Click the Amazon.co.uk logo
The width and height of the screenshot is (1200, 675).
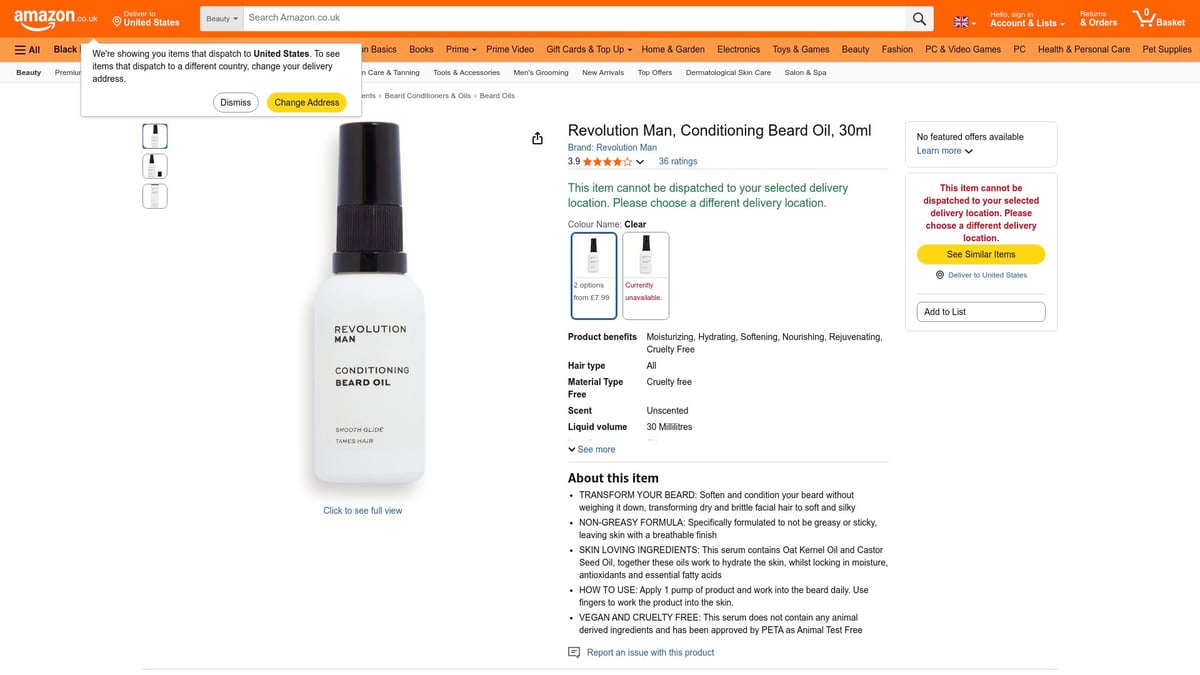pos(47,17)
